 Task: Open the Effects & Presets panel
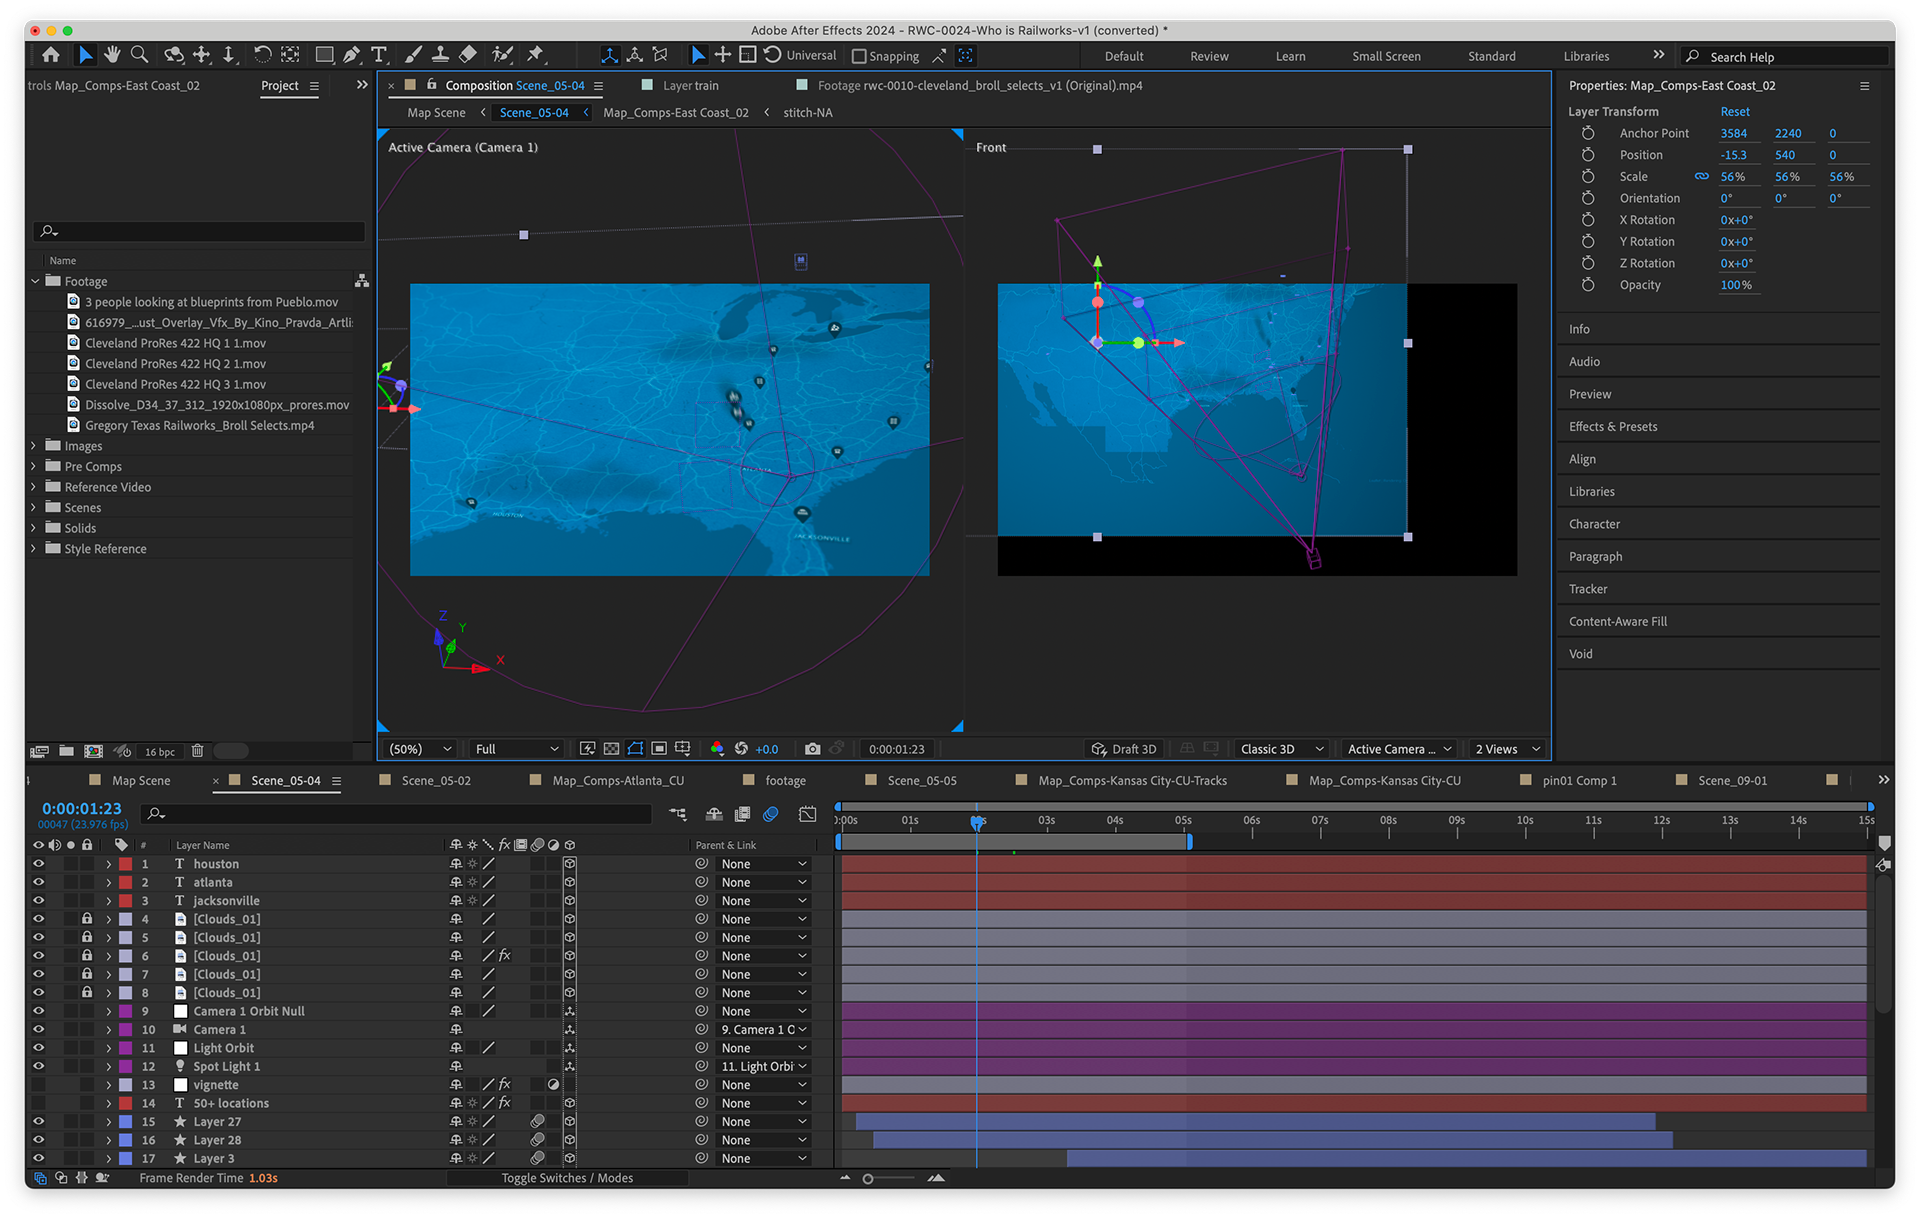click(x=1613, y=427)
